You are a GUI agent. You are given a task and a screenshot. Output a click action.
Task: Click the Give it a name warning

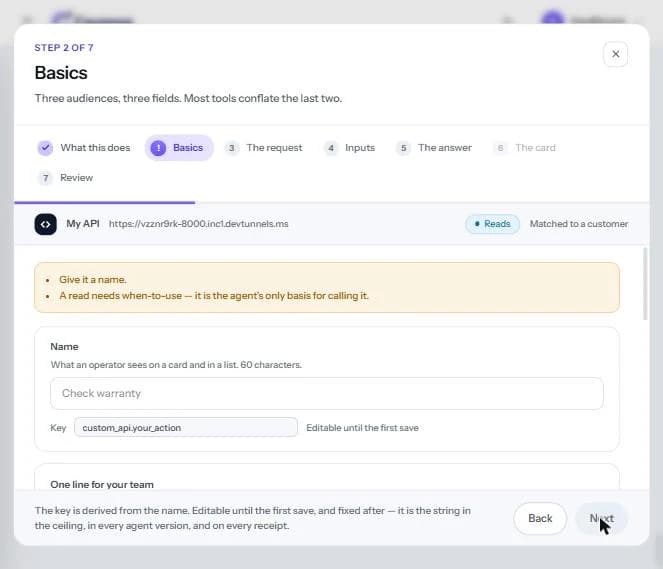point(93,280)
